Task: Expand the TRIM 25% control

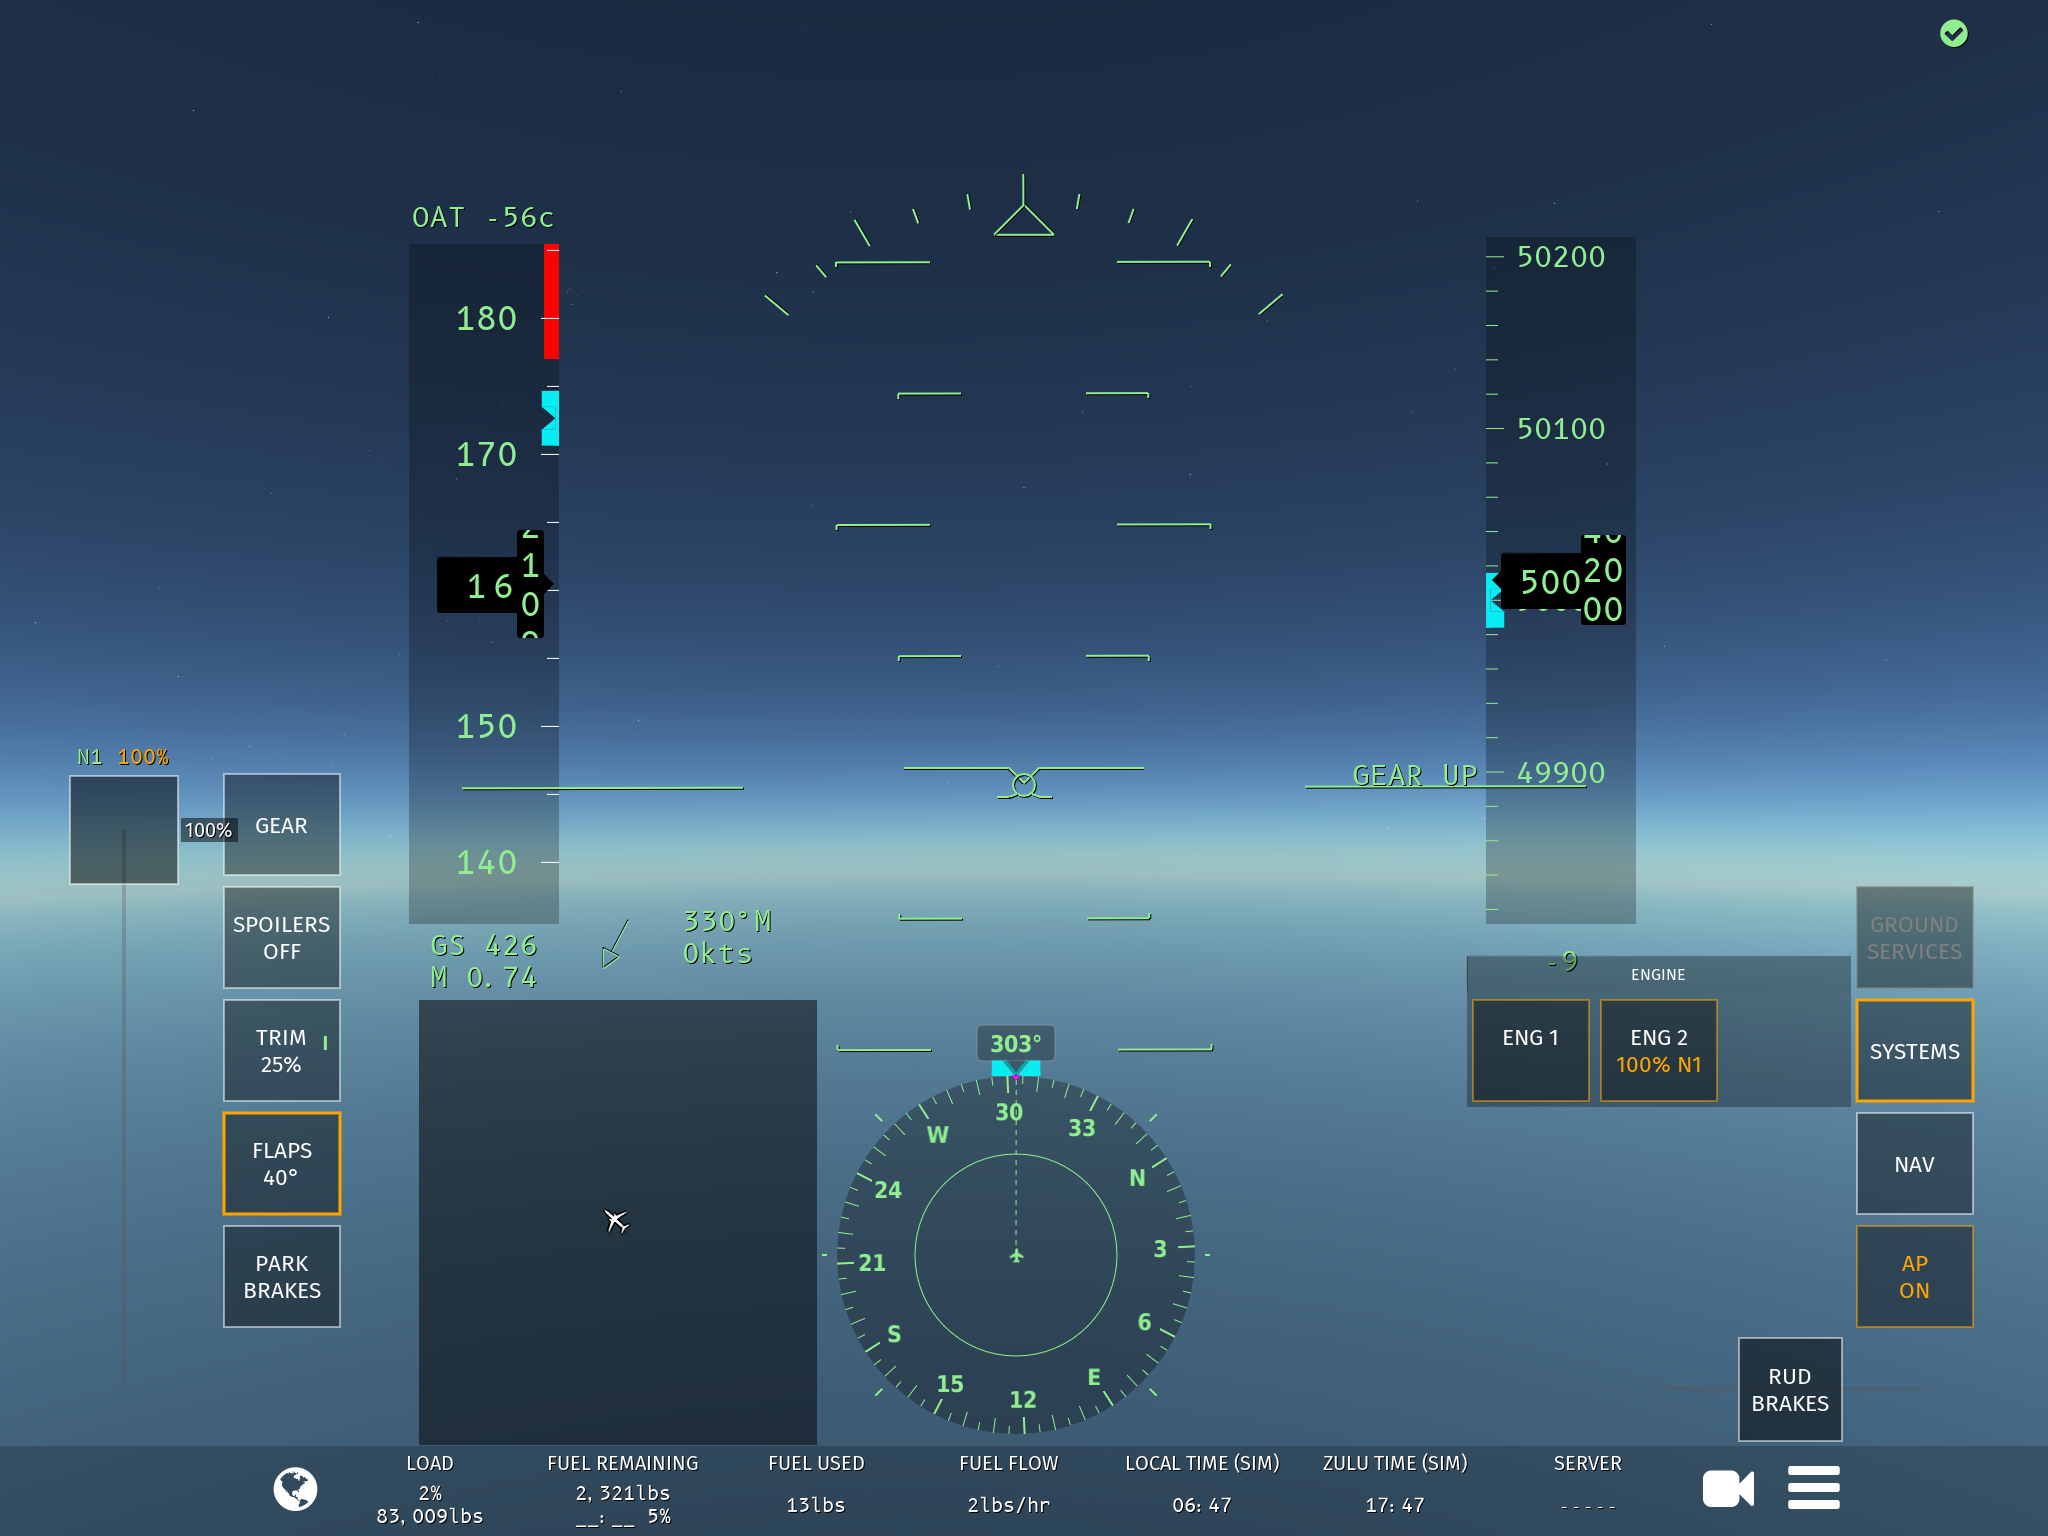Action: point(281,1051)
